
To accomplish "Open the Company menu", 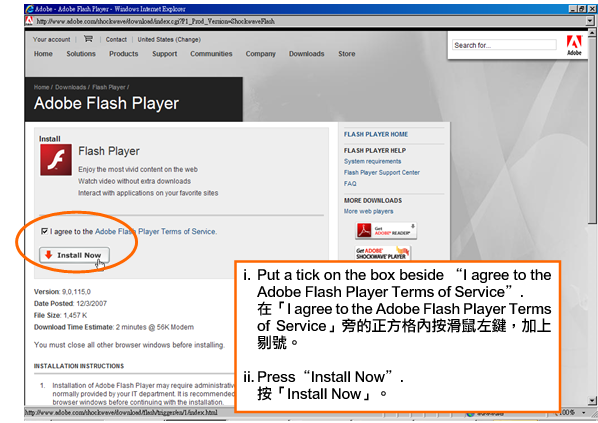I will pos(260,54).
